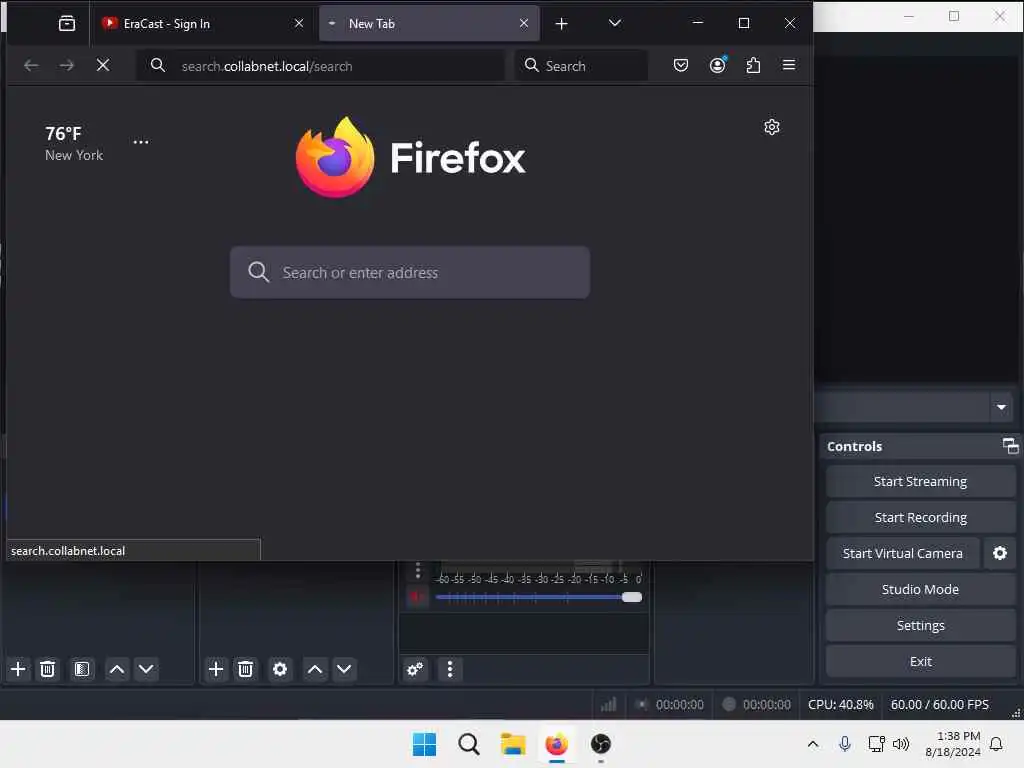Click OBS Studio icon in taskbar
This screenshot has height=768, width=1024.
(600, 744)
